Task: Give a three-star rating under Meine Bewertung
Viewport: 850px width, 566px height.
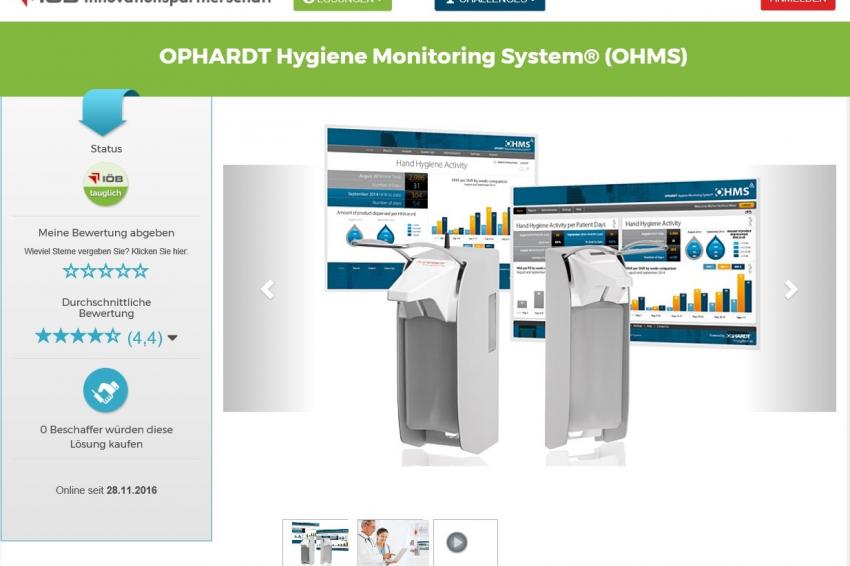Action: (x=106, y=271)
